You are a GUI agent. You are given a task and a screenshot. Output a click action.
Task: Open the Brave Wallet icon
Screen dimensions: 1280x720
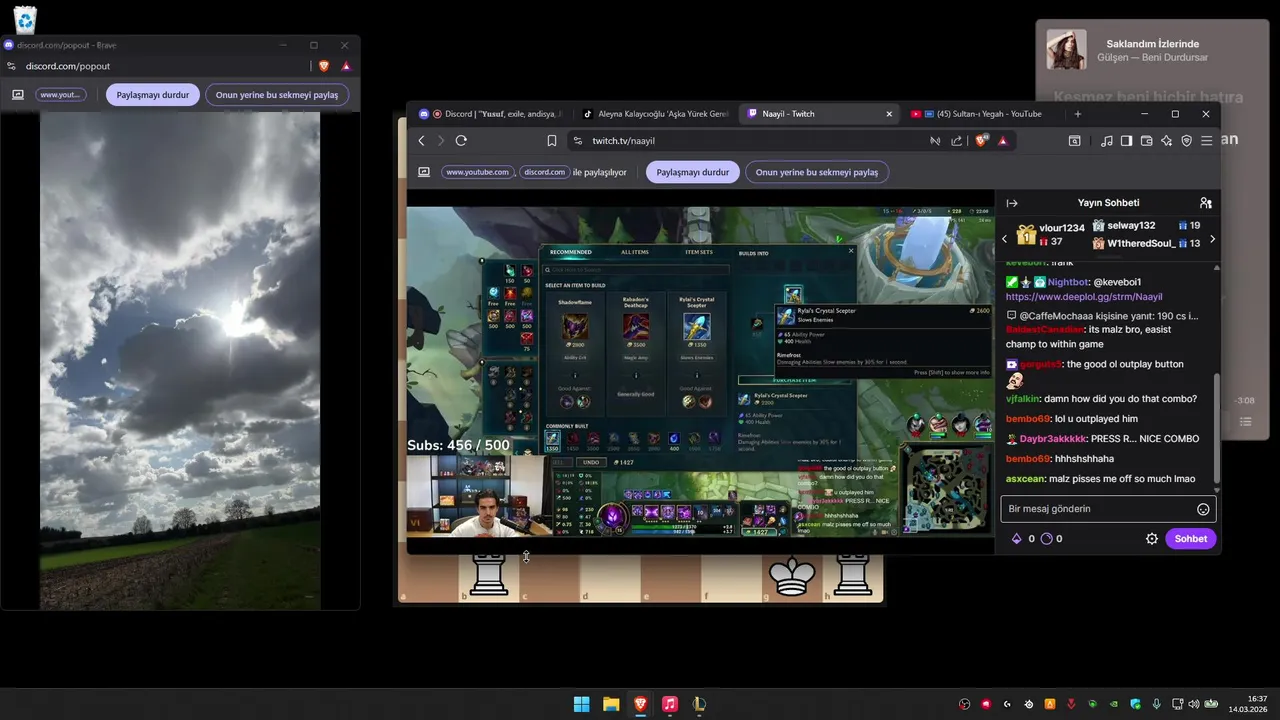coord(1146,141)
